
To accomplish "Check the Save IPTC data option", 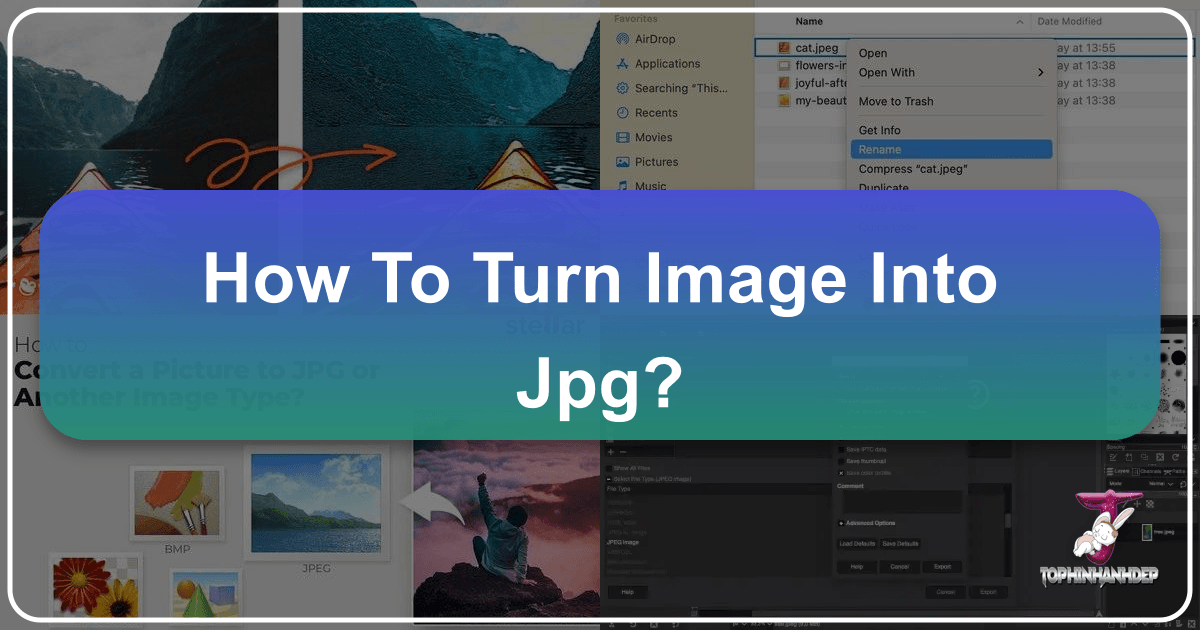I will 840,449.
